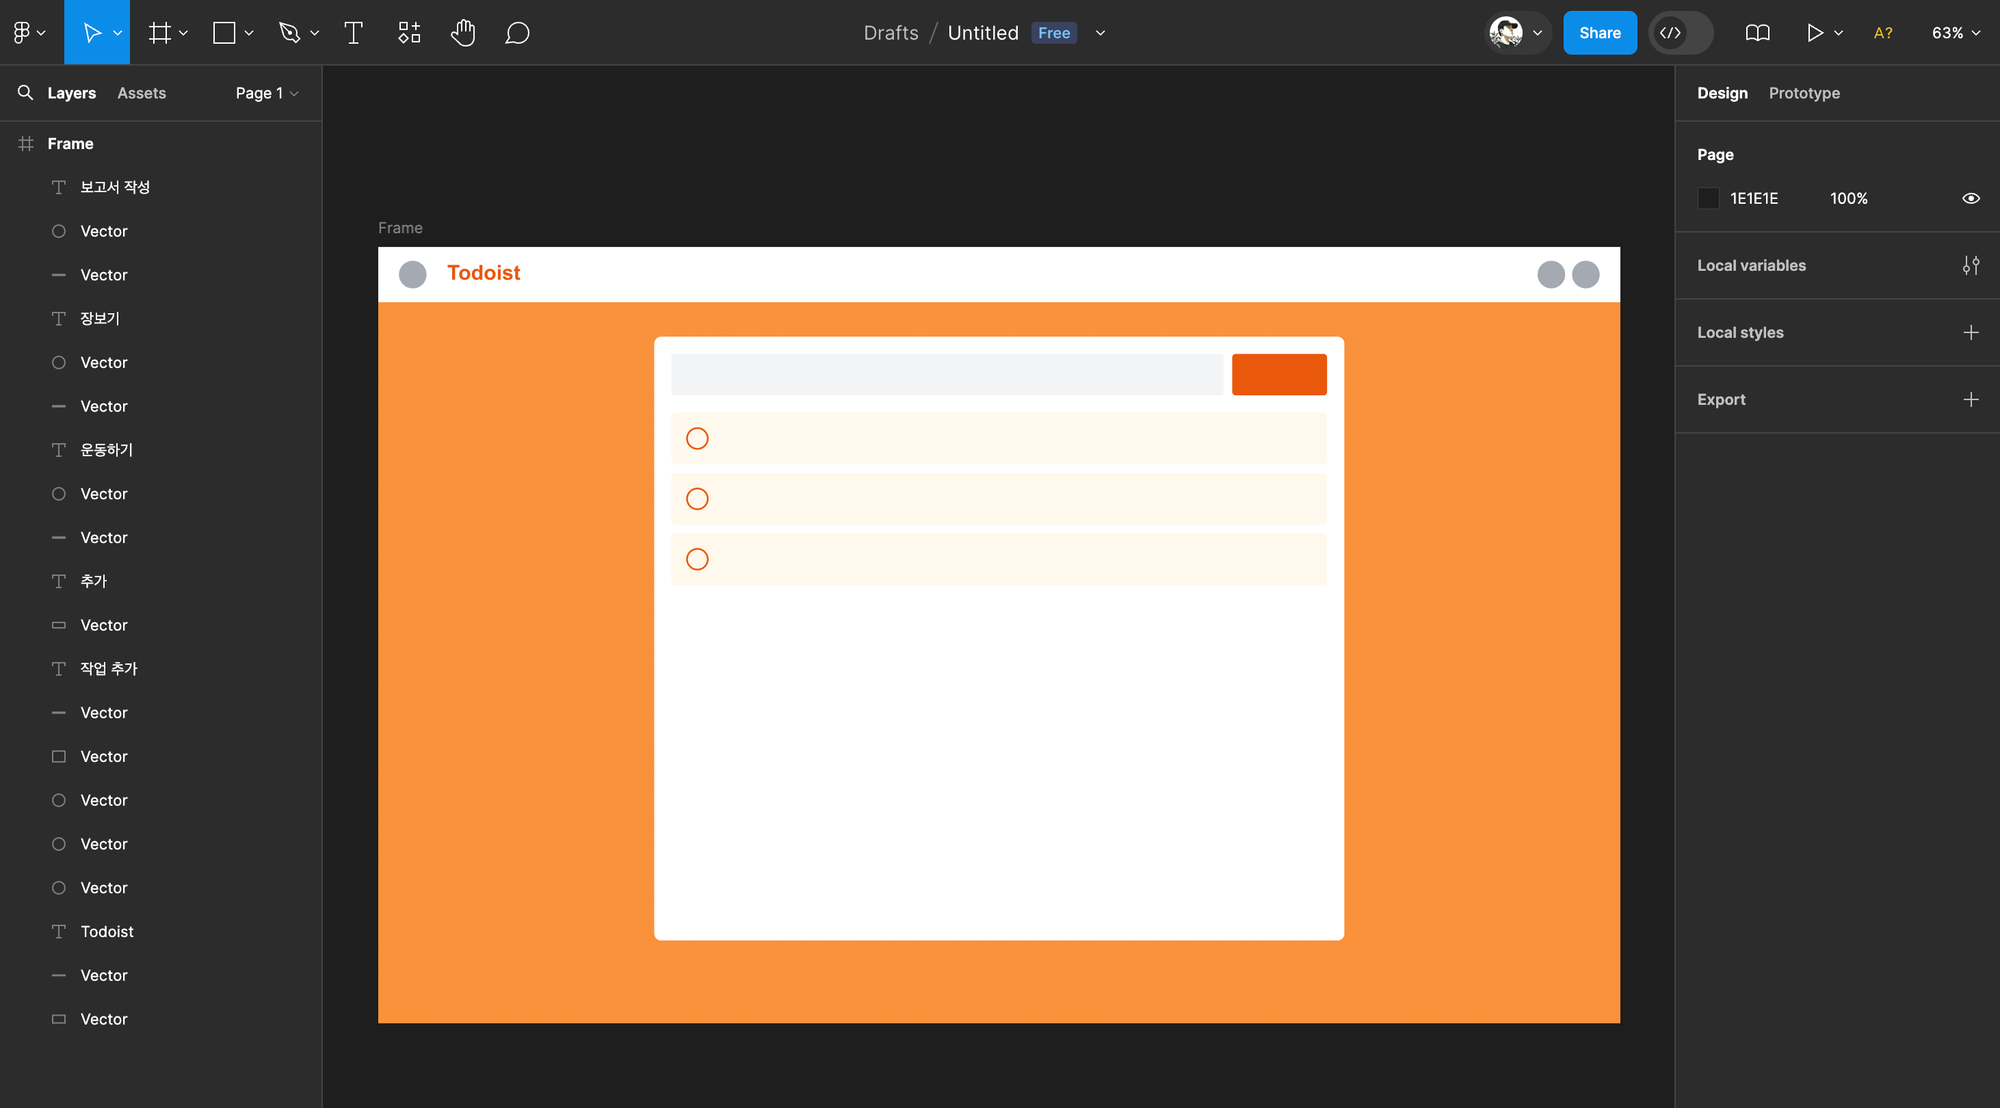Screen dimensions: 2000x1108
Task: Click the page color swatch 1E1E1E
Action: click(x=1709, y=198)
